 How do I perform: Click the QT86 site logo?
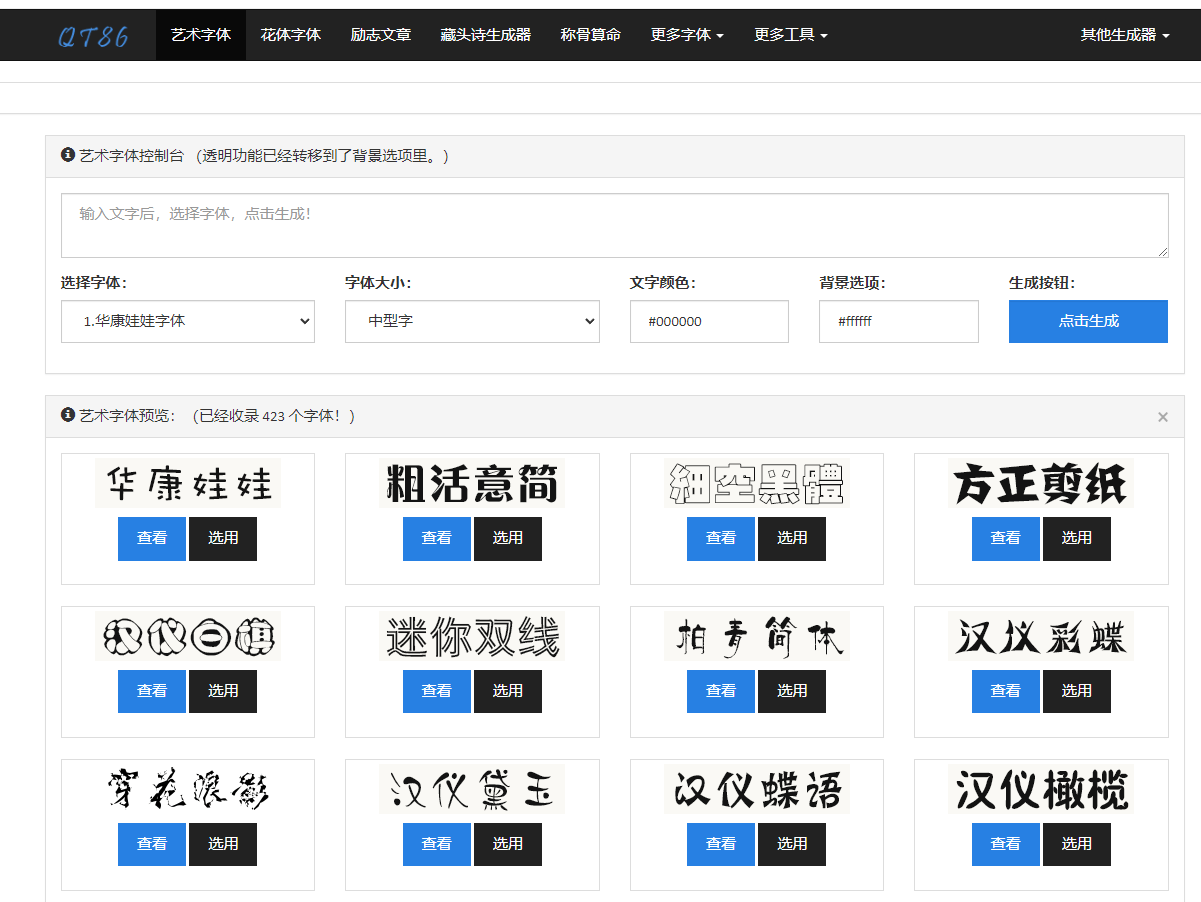point(93,35)
